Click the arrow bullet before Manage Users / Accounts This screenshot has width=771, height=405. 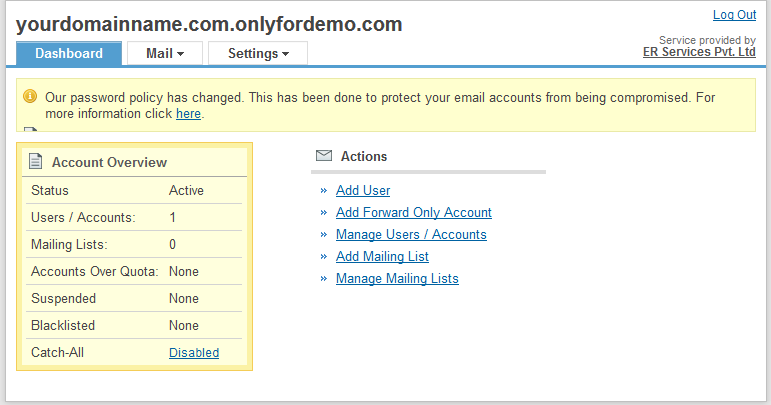click(324, 234)
